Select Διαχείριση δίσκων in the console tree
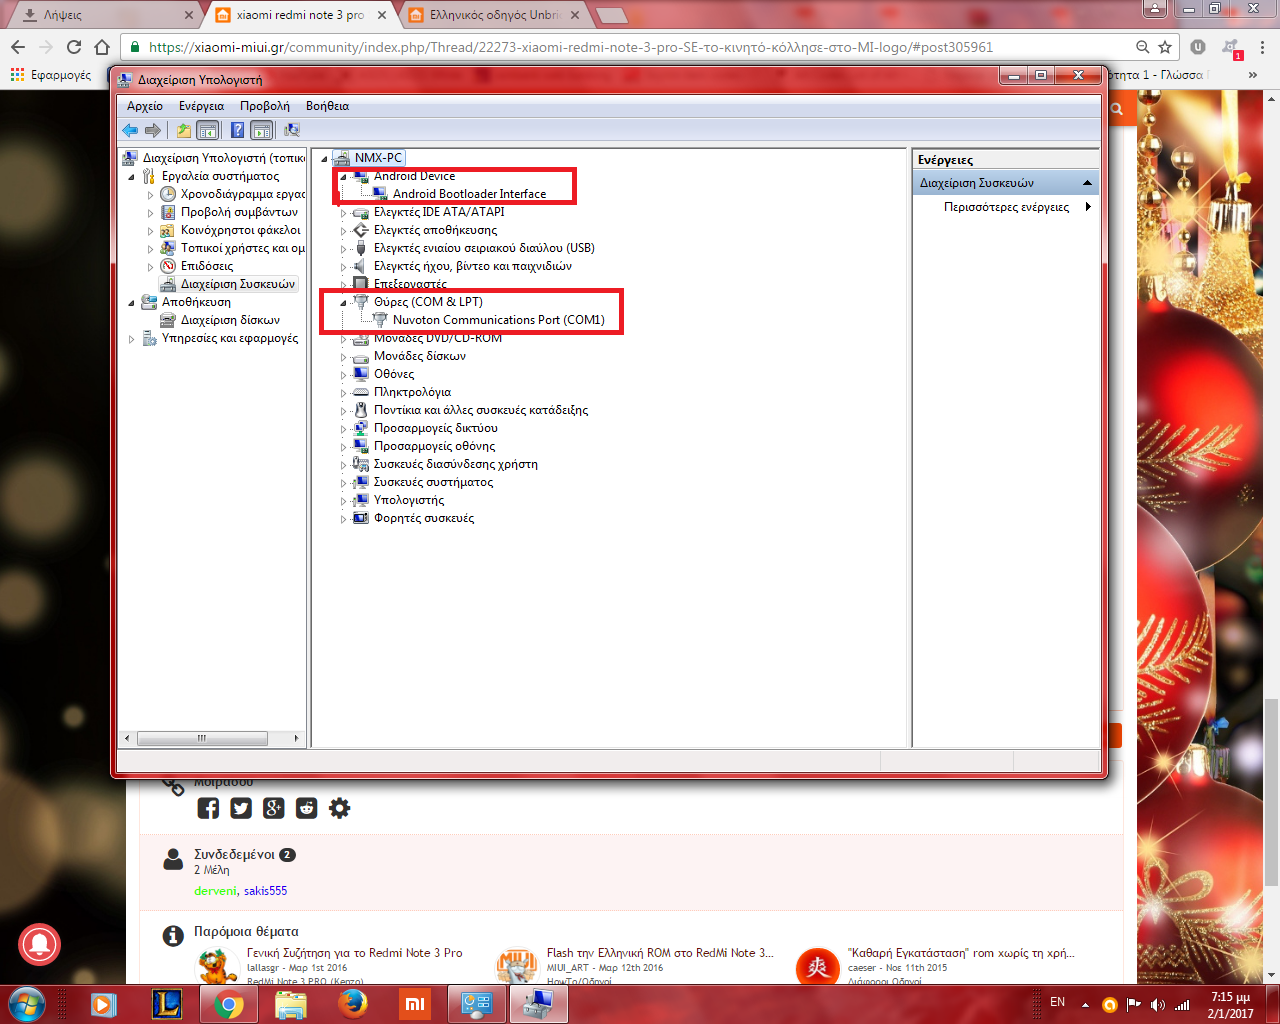The image size is (1280, 1024). click(x=230, y=320)
